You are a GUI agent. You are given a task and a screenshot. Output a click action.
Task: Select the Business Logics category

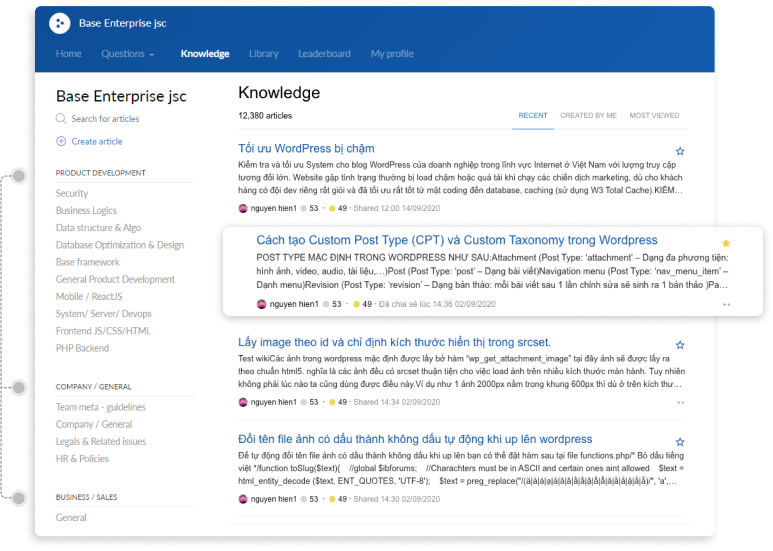86,210
